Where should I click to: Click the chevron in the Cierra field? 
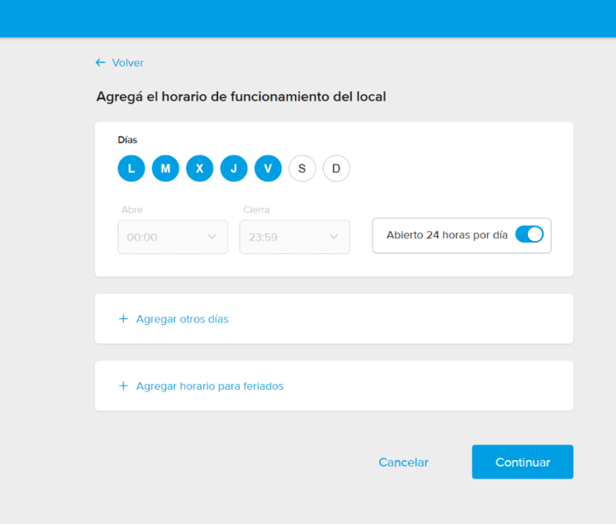334,237
